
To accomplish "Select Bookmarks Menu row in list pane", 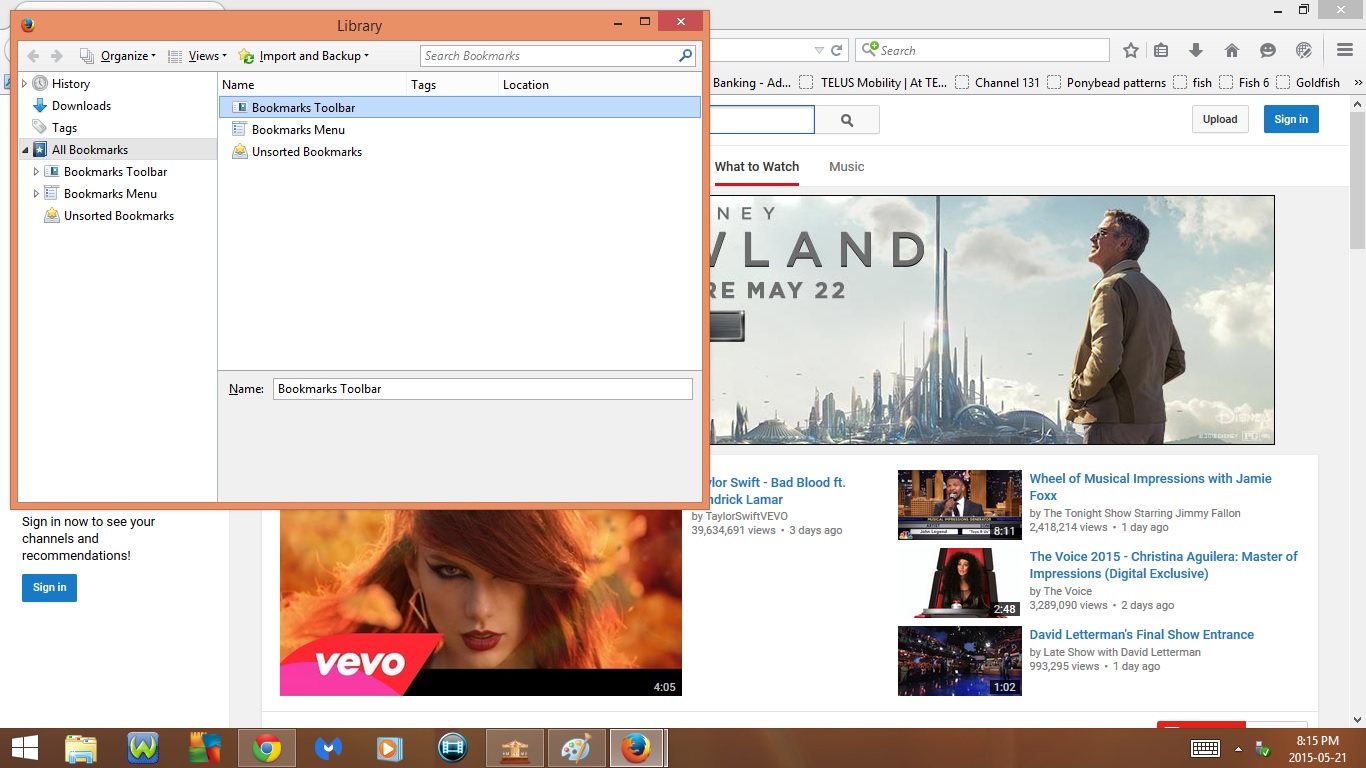I will [460, 130].
